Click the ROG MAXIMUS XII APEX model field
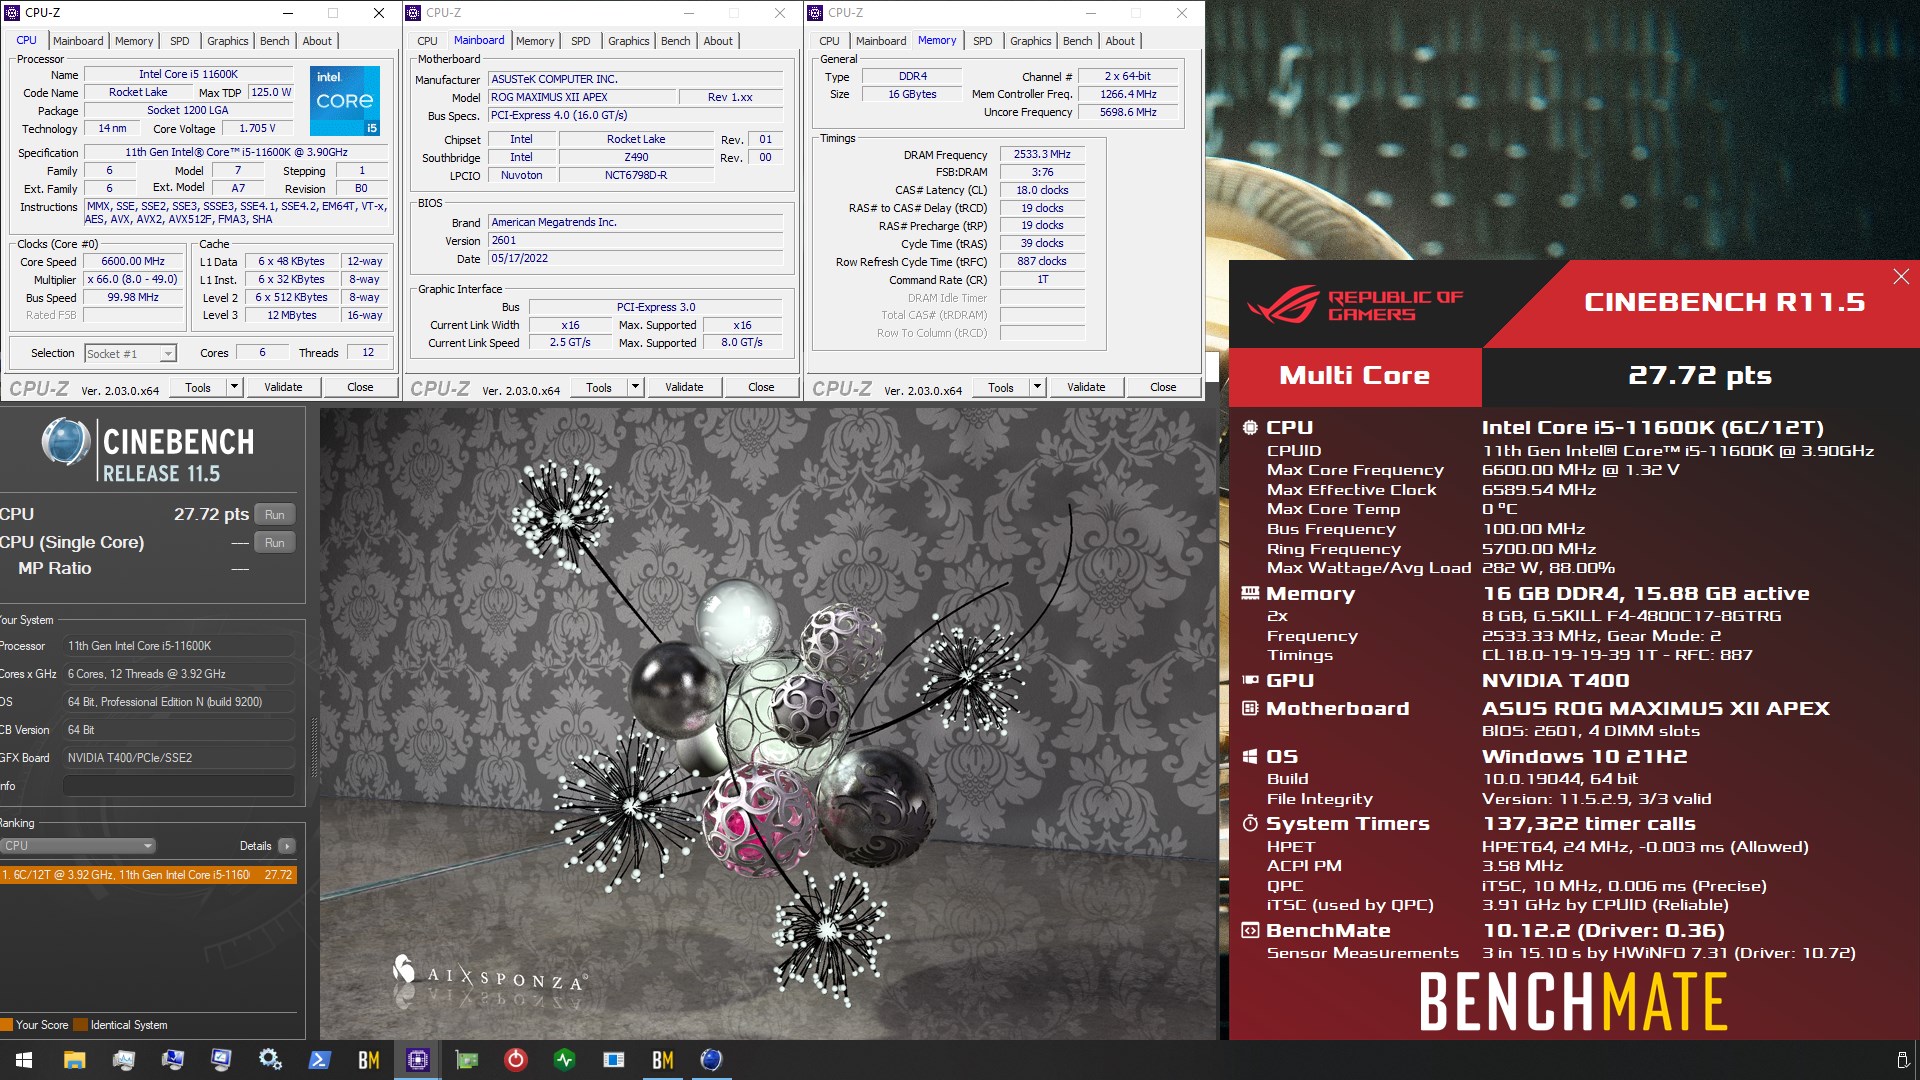Viewport: 1920px width, 1080px height. (581, 98)
